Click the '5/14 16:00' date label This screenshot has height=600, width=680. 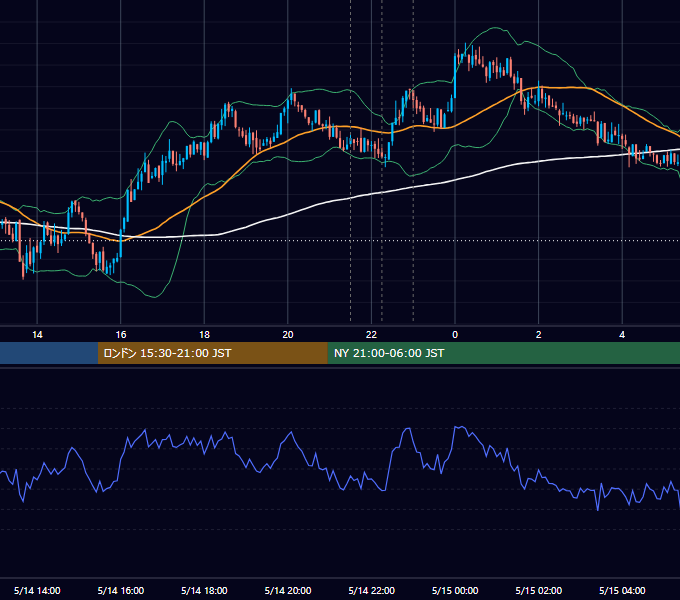point(121,590)
